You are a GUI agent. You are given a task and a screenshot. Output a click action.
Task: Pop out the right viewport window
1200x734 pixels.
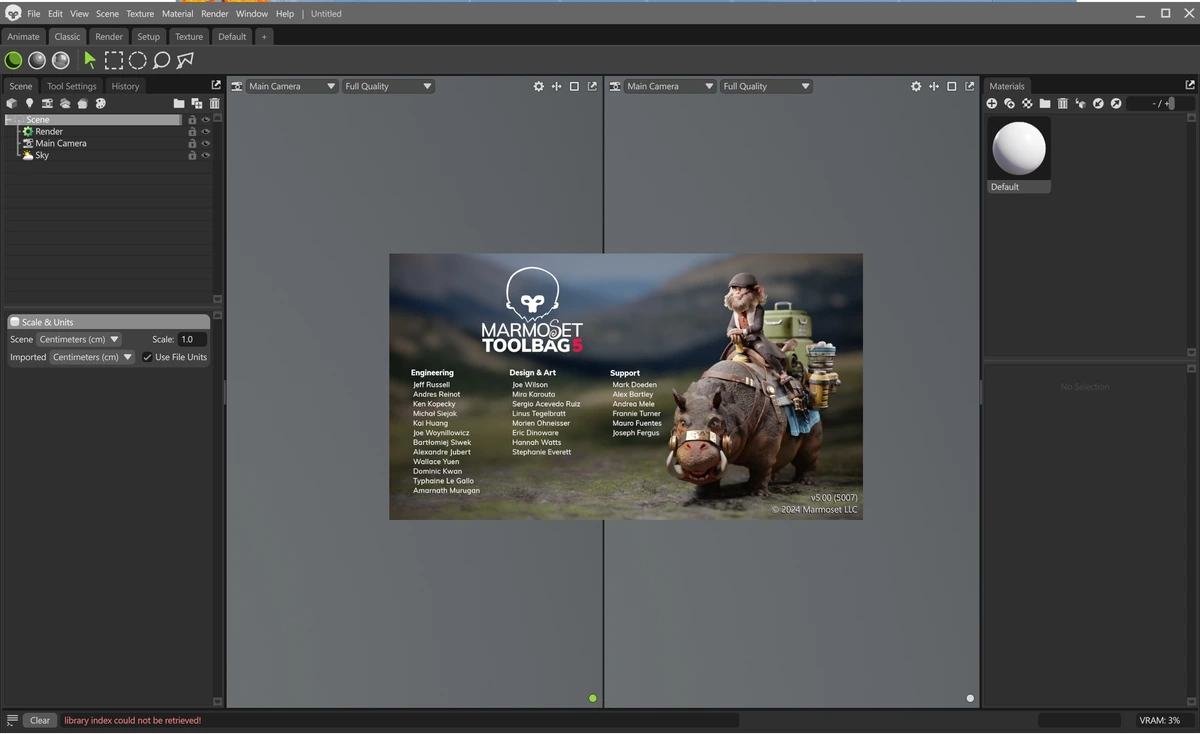coord(969,86)
